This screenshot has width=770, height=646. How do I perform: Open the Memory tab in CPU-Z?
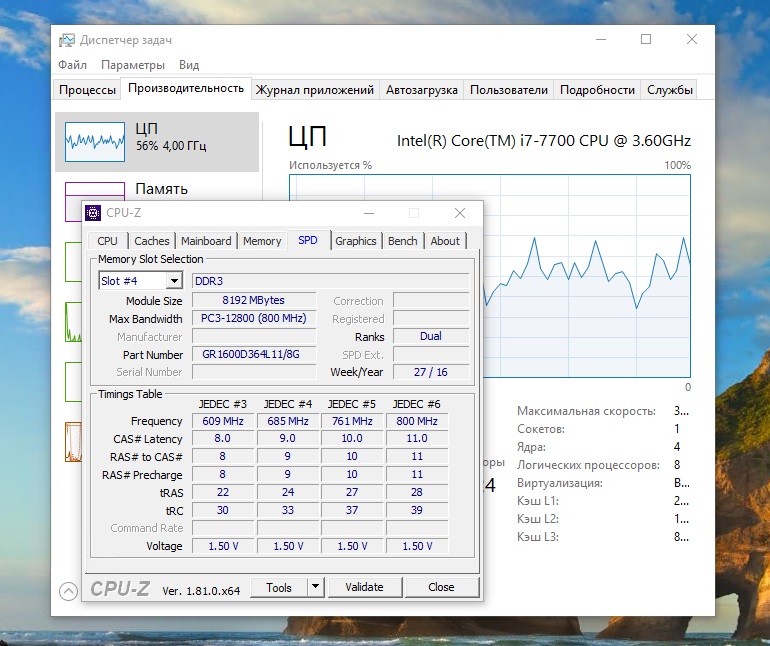point(262,241)
